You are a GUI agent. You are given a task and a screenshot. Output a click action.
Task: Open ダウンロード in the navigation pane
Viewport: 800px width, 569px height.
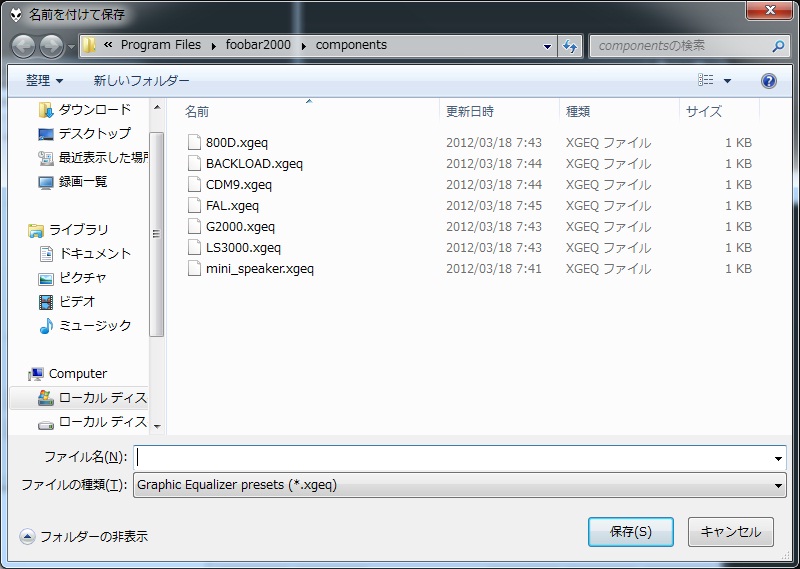pos(85,109)
